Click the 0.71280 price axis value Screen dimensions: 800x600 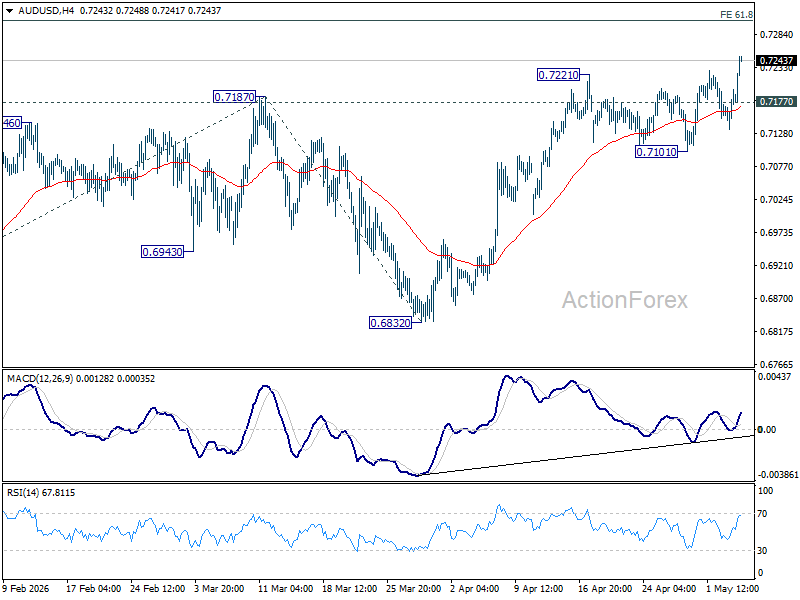pyautogui.click(x=777, y=134)
